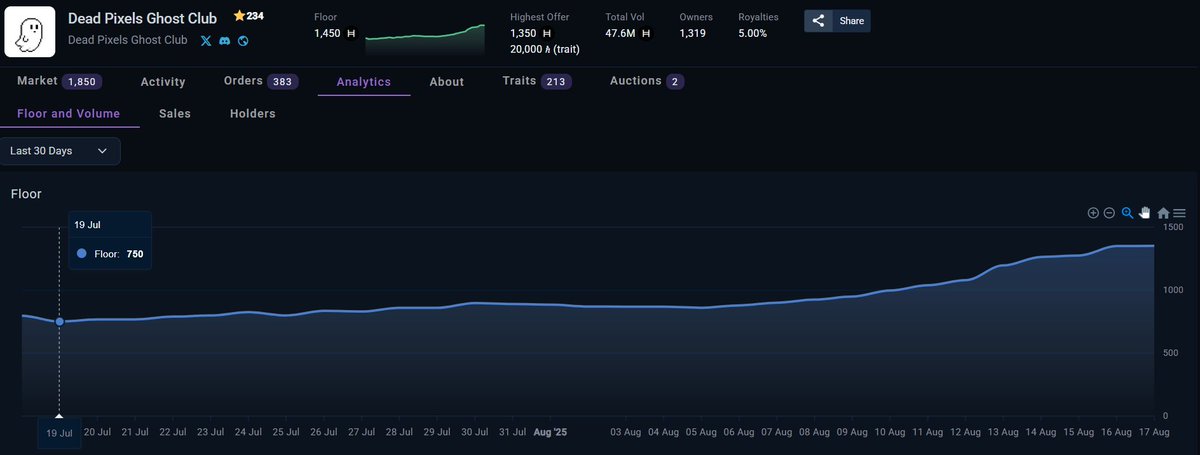This screenshot has width=1200, height=455.
Task: Click the chart zoom out minus icon
Action: pos(1109,213)
